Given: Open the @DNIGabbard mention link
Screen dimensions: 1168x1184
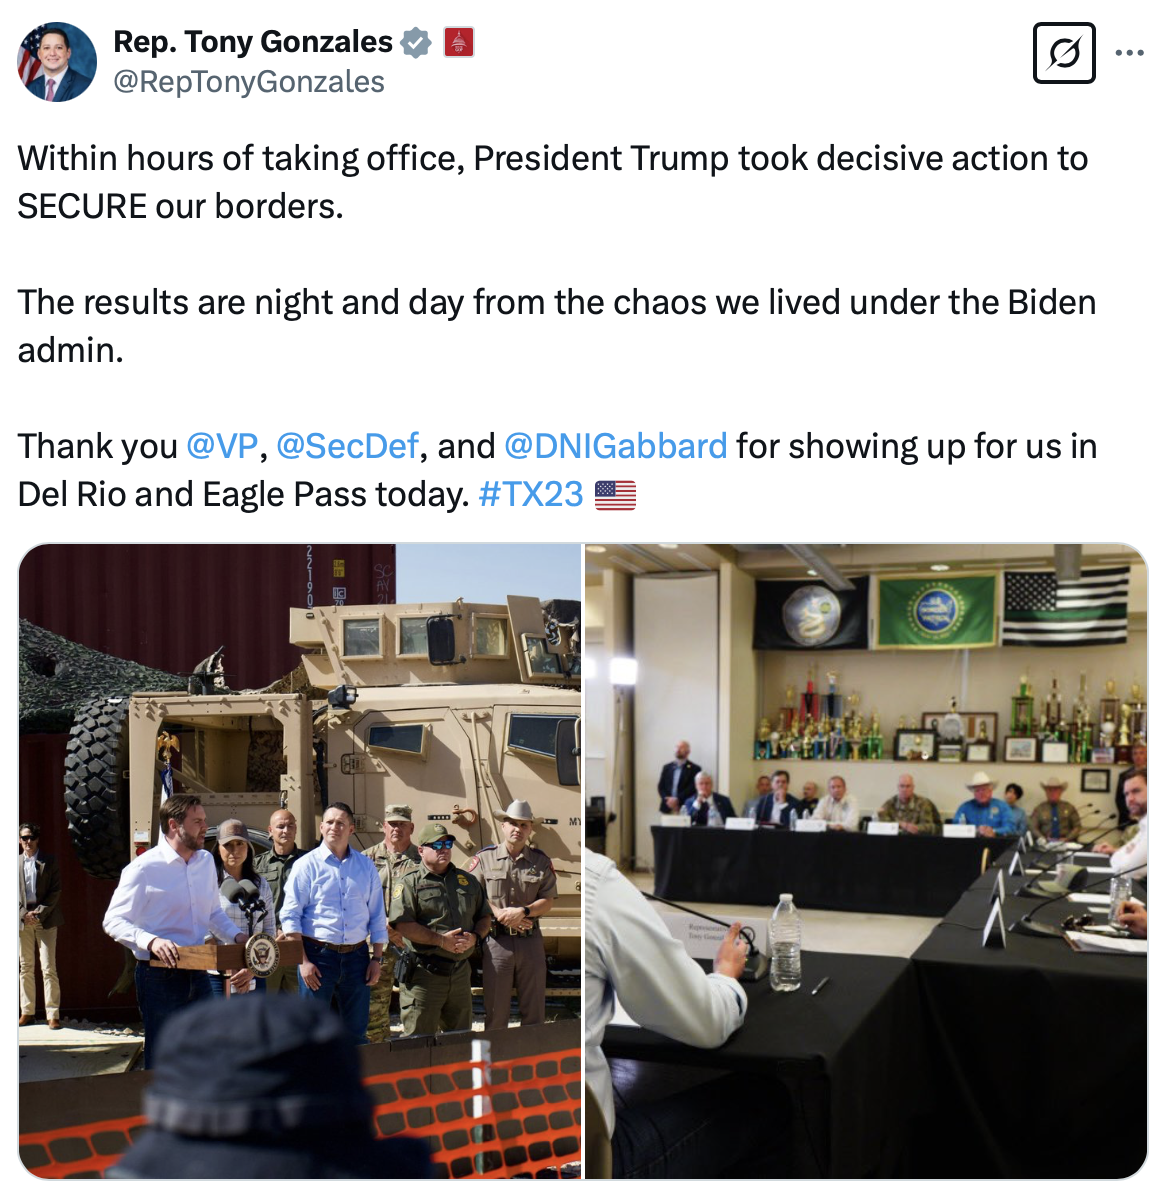Looking at the screenshot, I should tap(615, 446).
